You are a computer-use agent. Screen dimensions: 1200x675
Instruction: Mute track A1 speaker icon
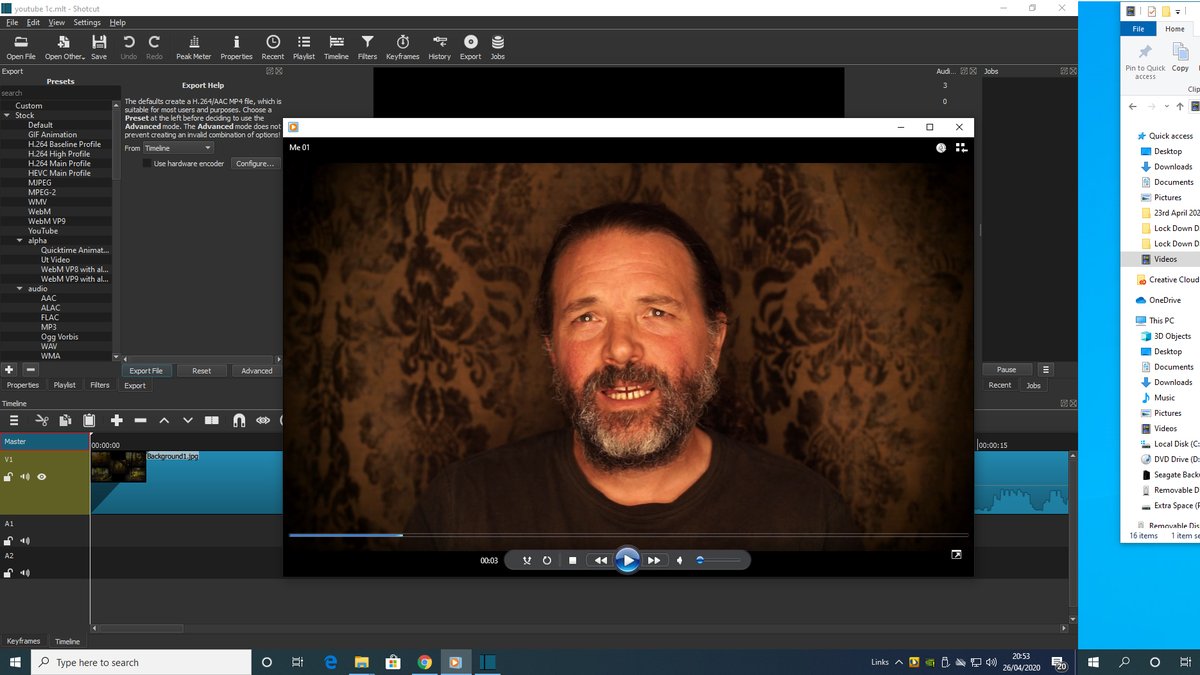pyautogui.click(x=25, y=541)
